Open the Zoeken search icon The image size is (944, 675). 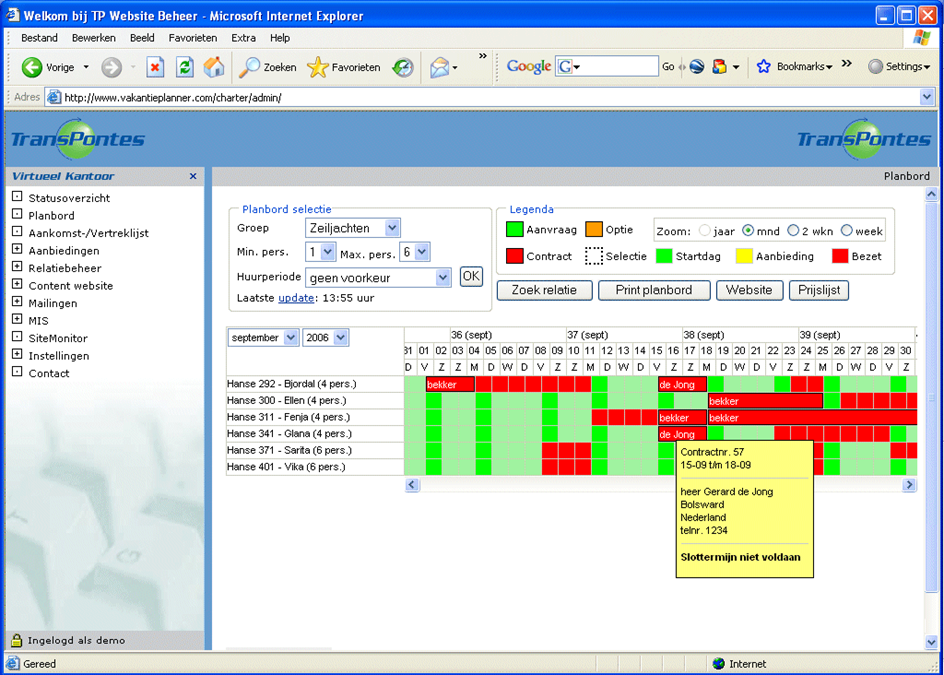coord(250,67)
